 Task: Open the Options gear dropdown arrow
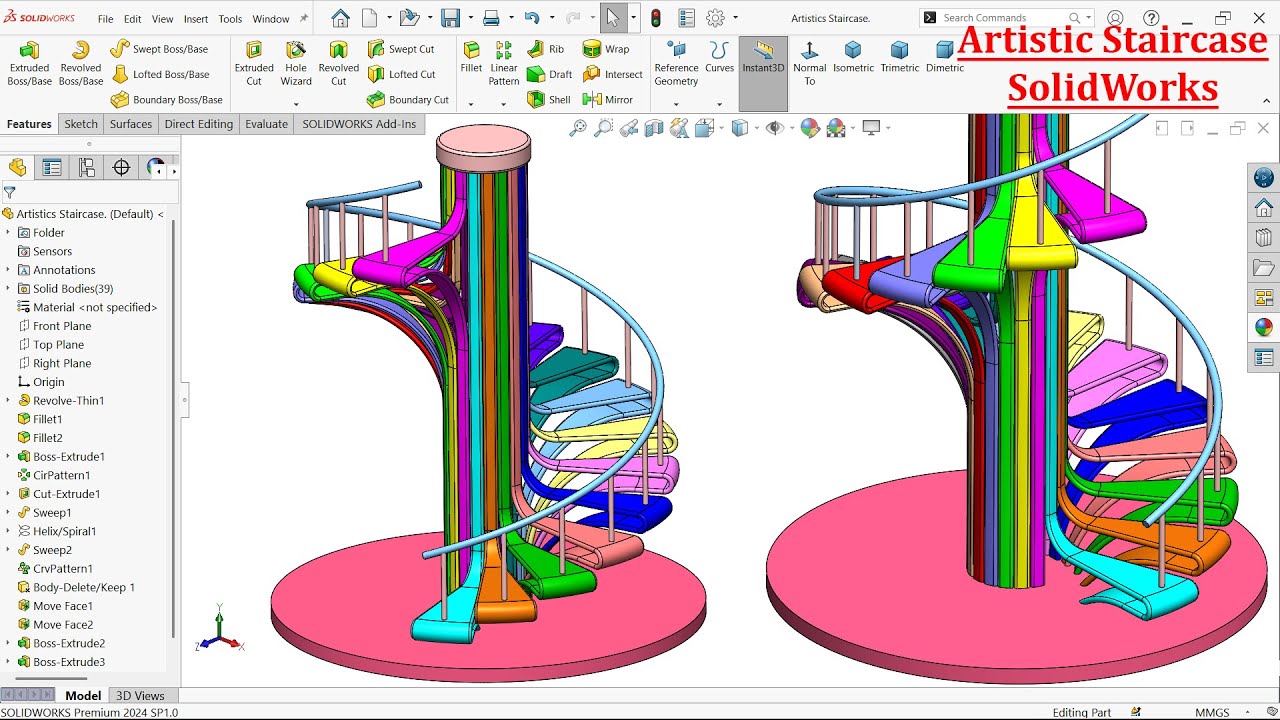tap(736, 18)
